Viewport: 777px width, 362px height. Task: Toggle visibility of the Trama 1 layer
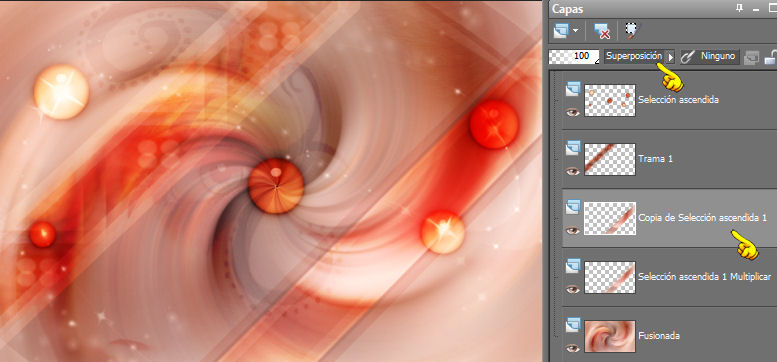pos(573,171)
